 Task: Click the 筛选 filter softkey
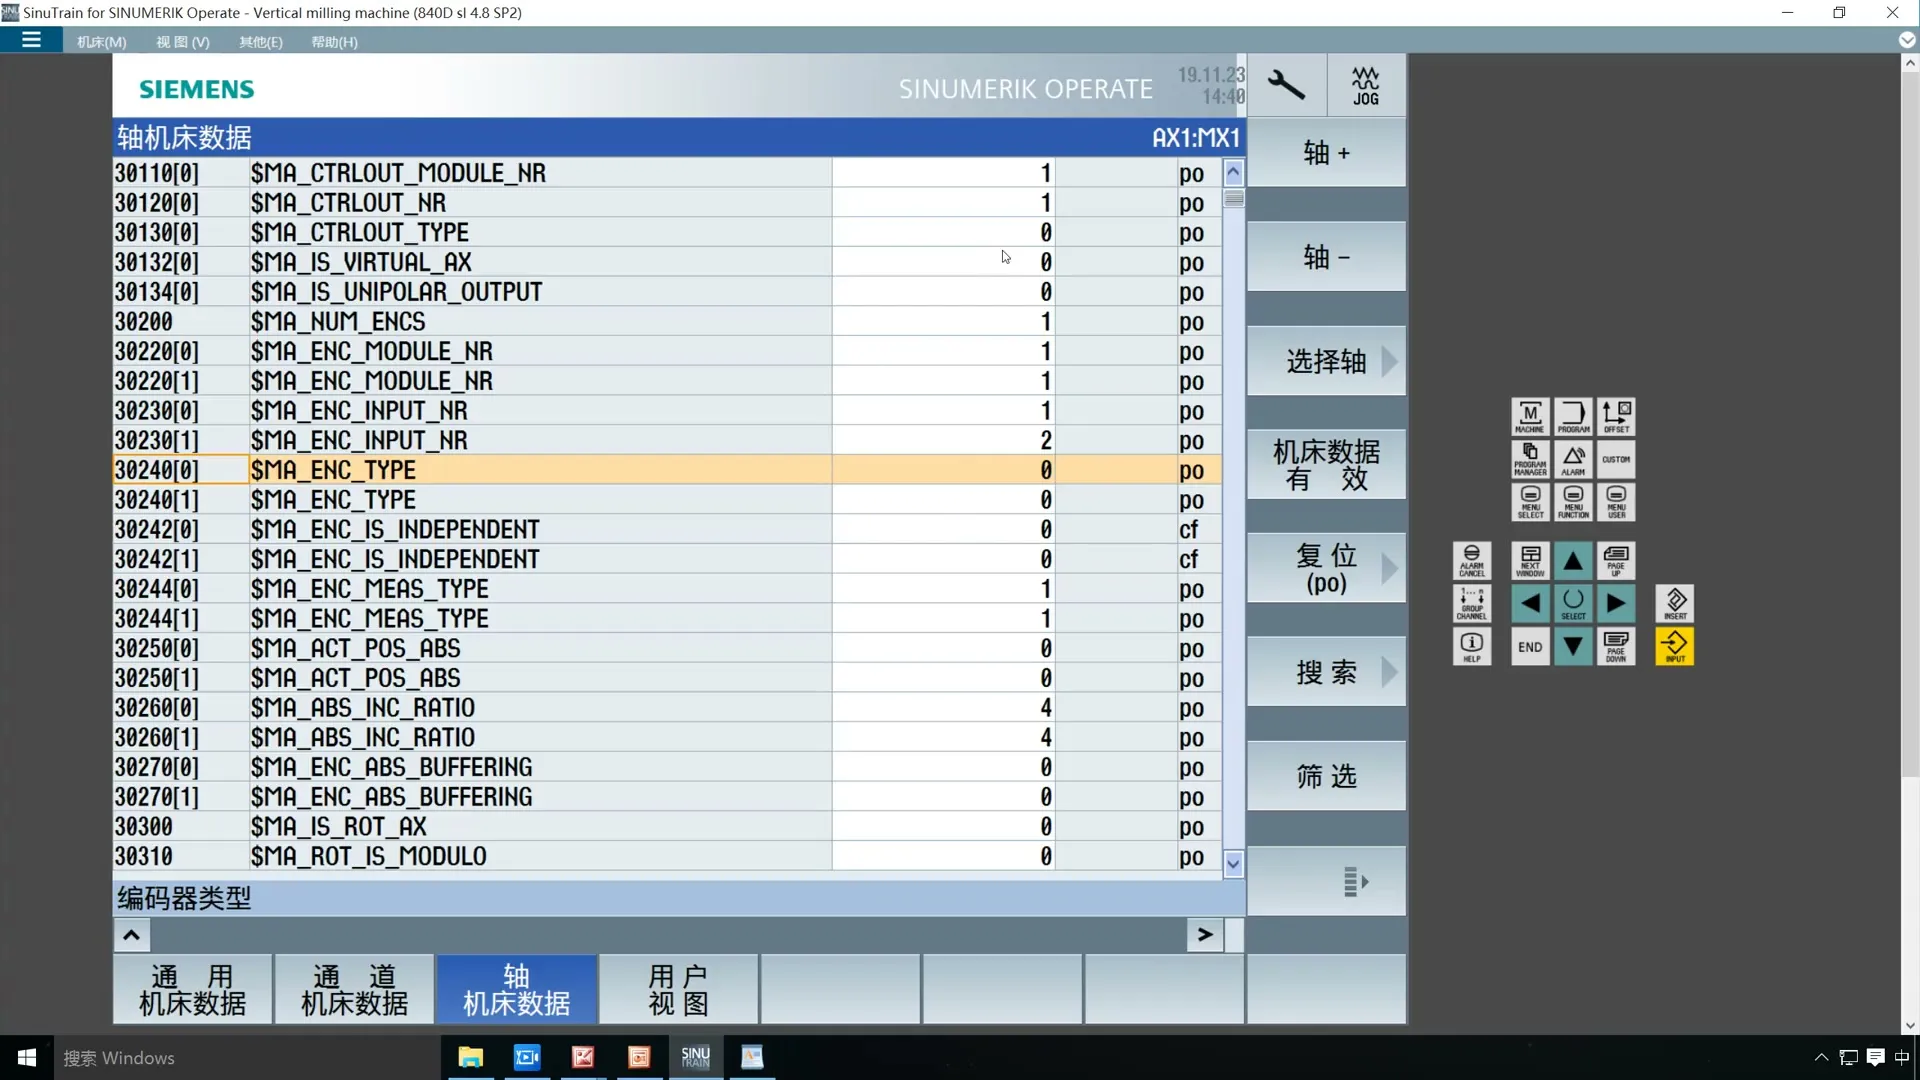pos(1326,776)
